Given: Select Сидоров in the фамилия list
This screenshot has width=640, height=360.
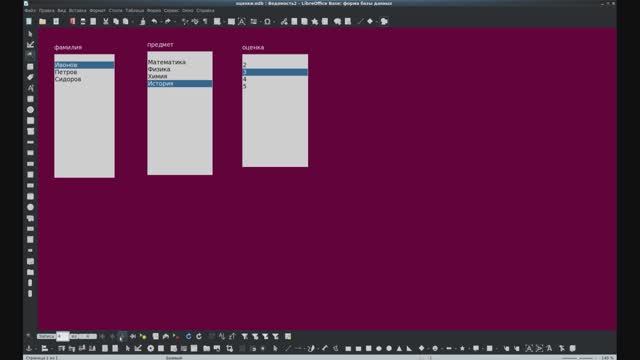Looking at the screenshot, I should [x=84, y=79].
